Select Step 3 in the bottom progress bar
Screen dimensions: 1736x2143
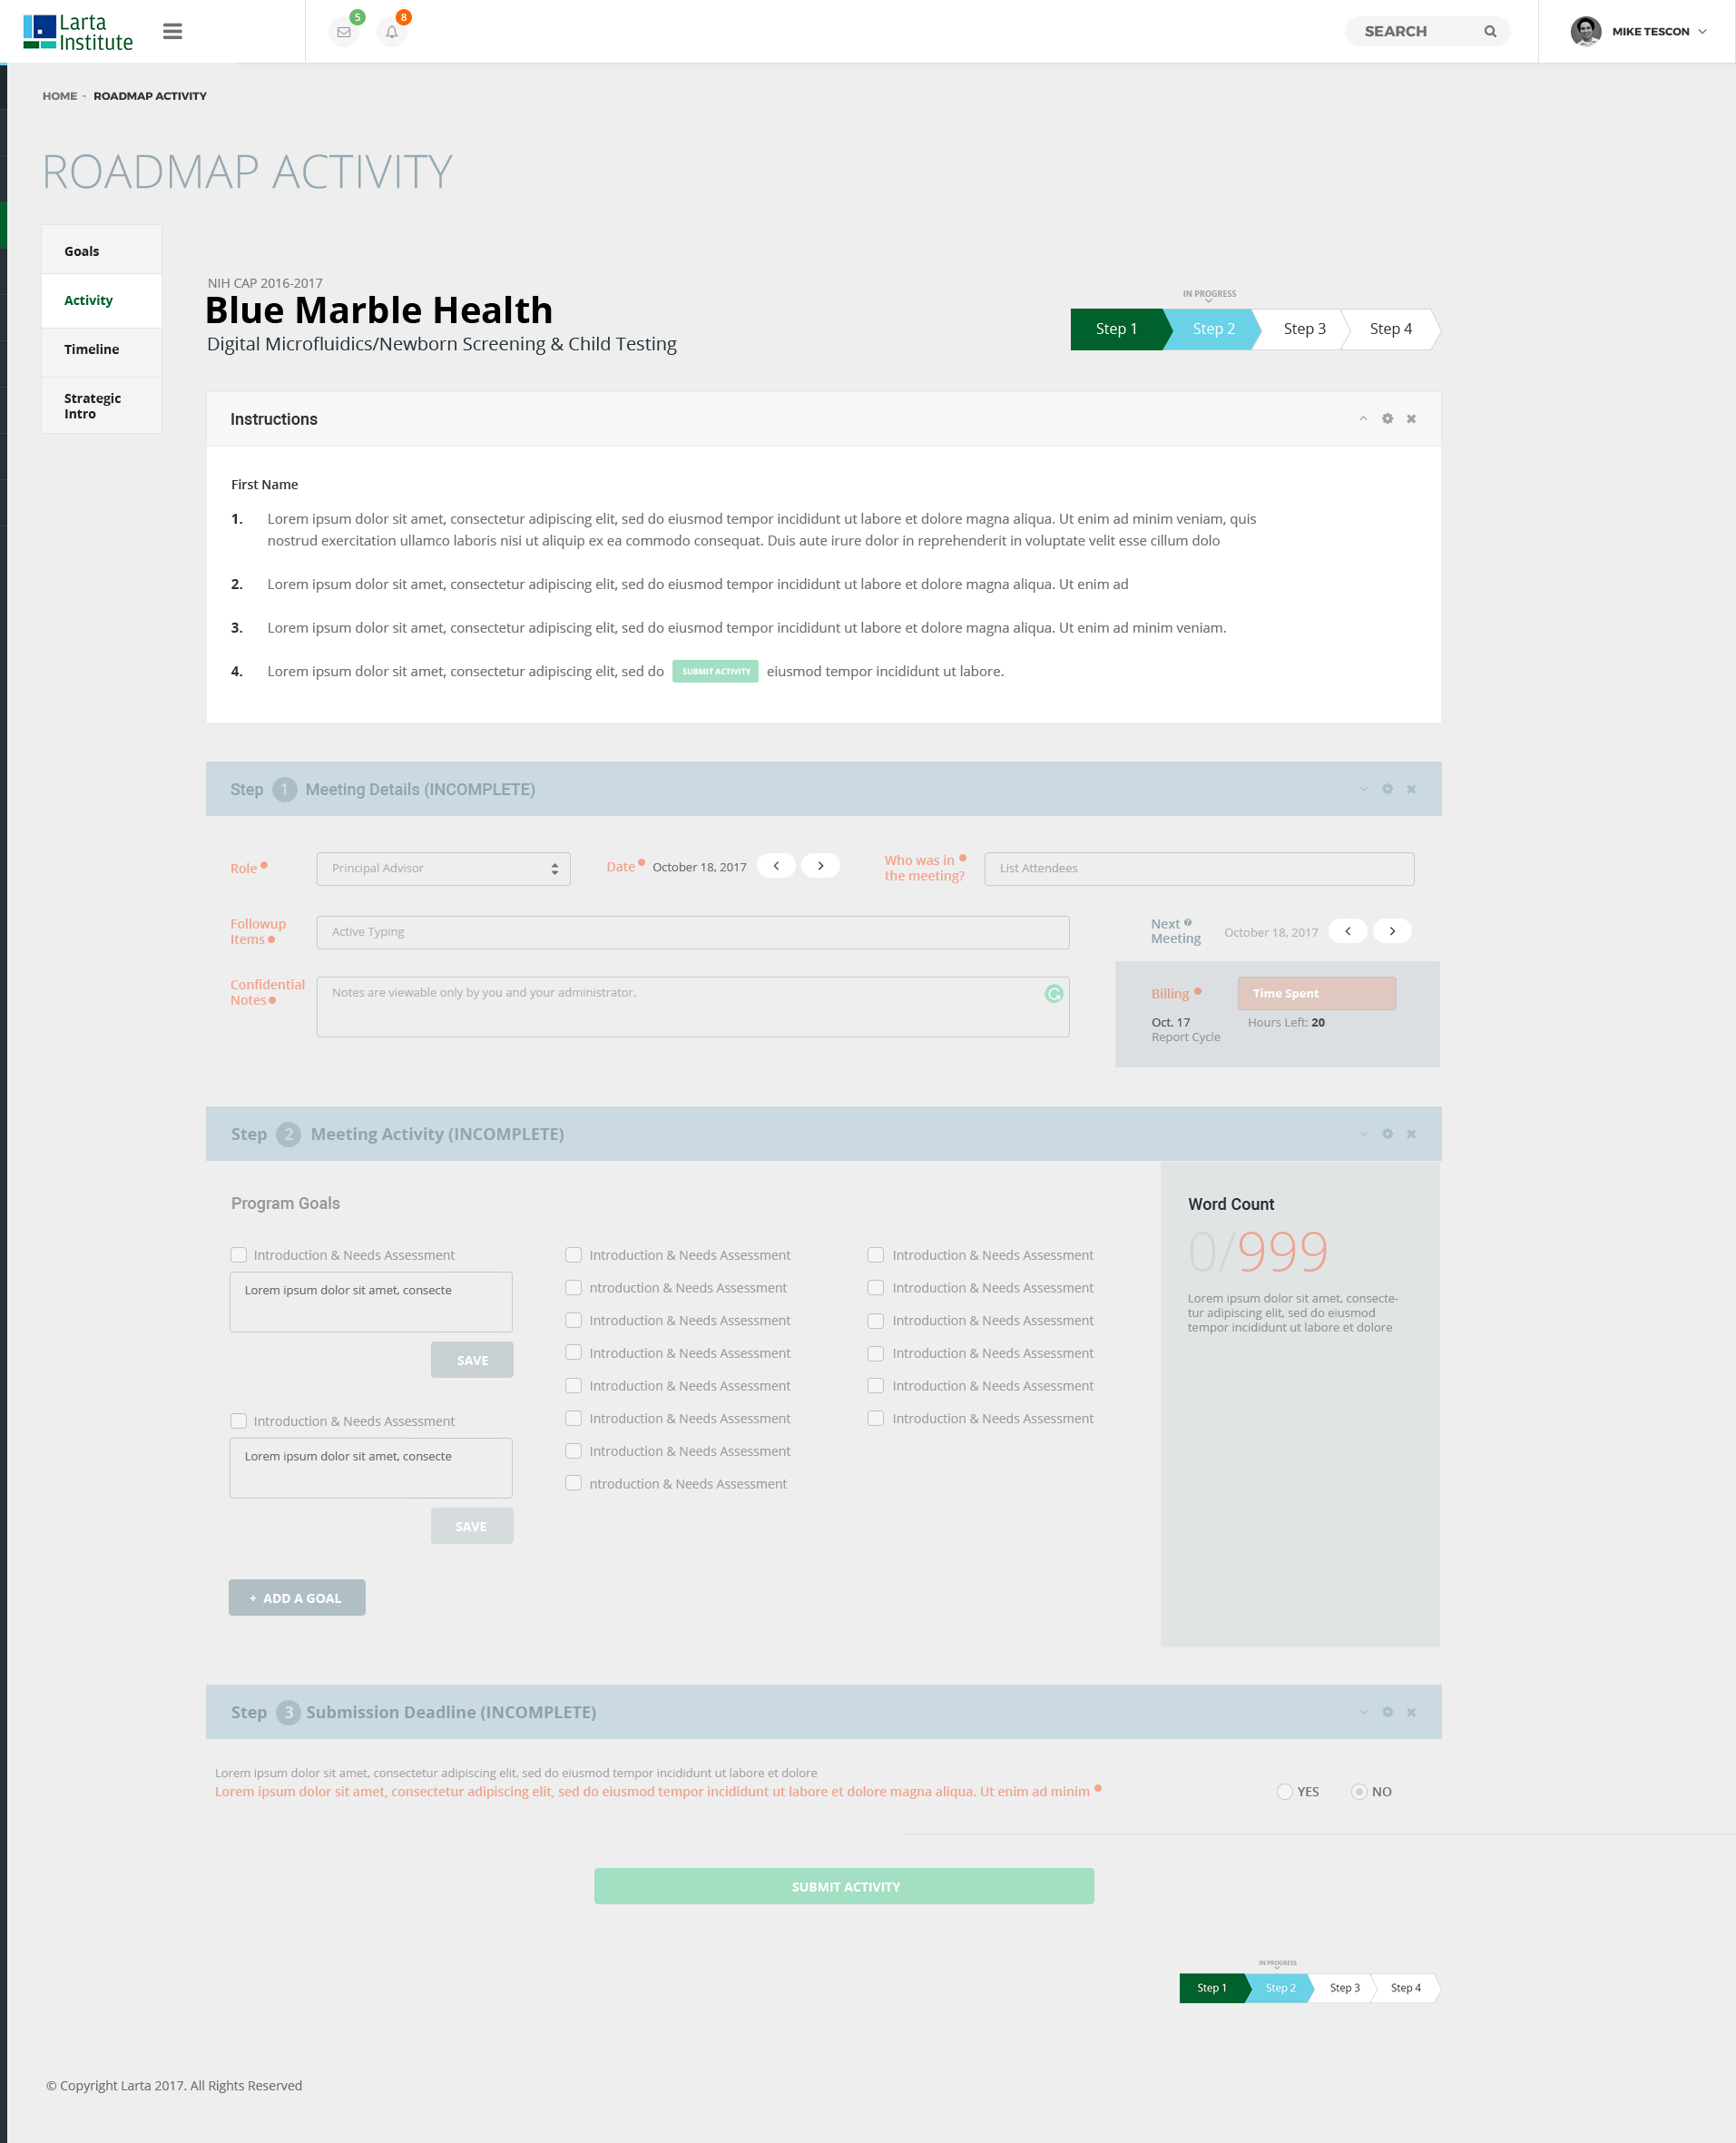pyautogui.click(x=1344, y=1988)
